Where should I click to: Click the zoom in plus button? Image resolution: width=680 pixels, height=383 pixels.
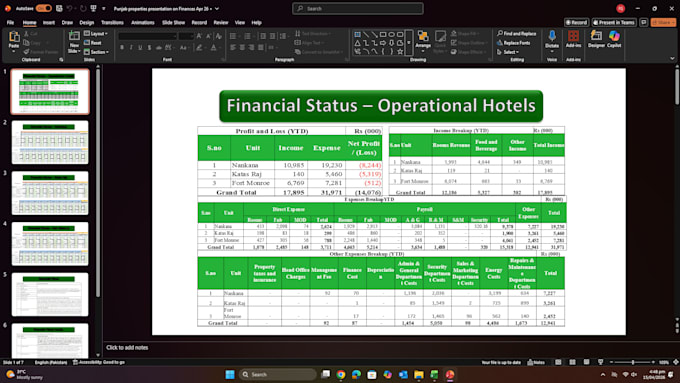point(654,362)
